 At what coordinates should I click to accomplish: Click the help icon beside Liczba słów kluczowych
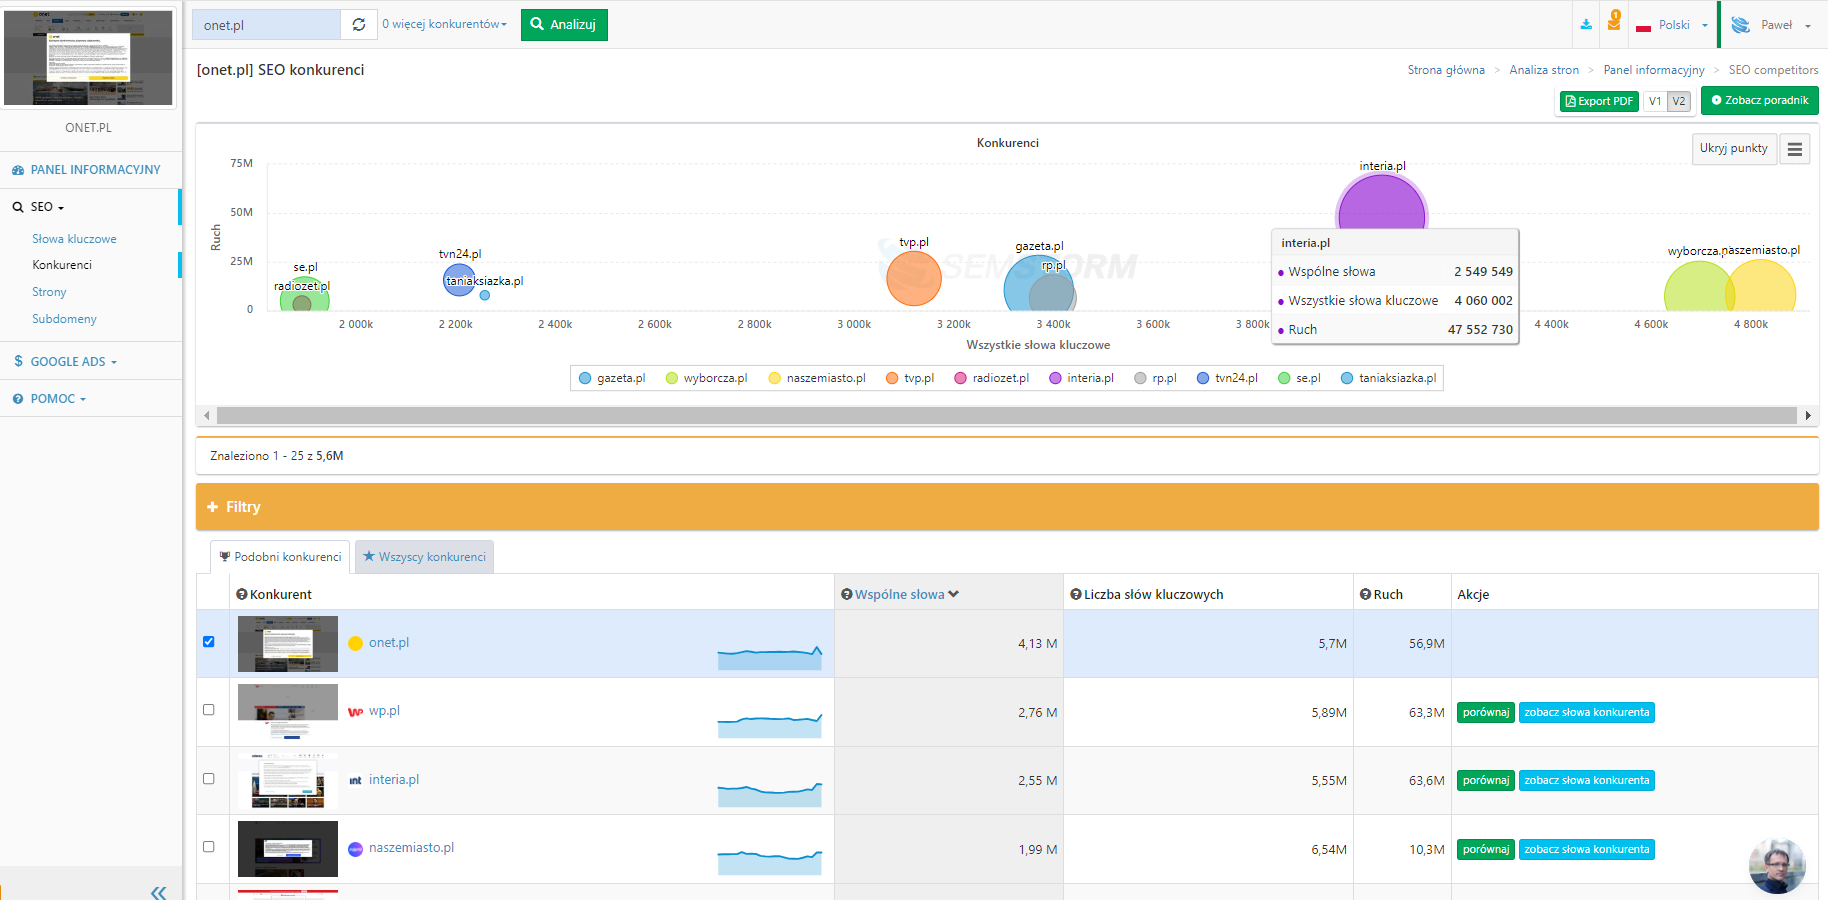coord(1076,594)
